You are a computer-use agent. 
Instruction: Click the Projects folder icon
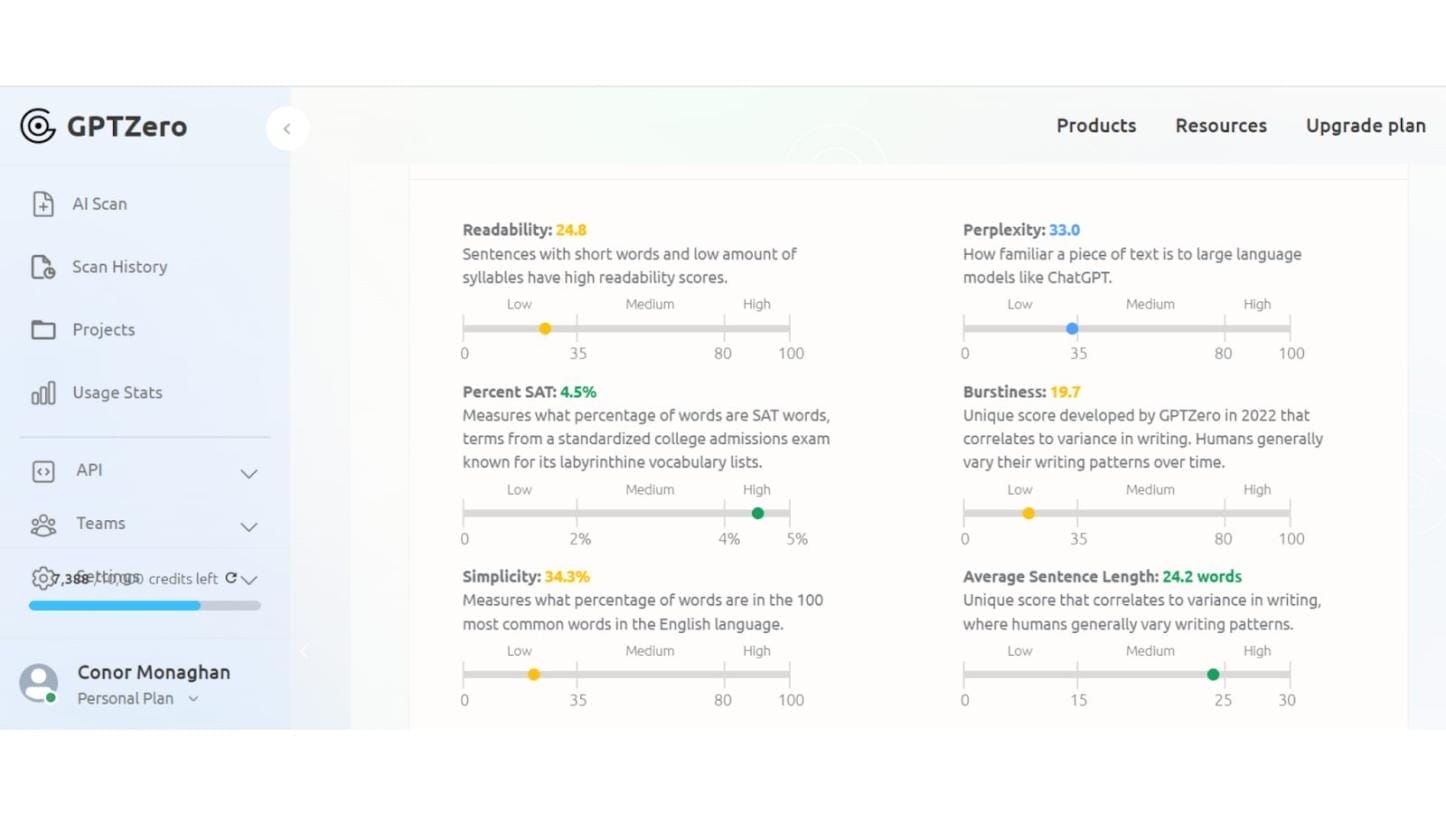(43, 329)
